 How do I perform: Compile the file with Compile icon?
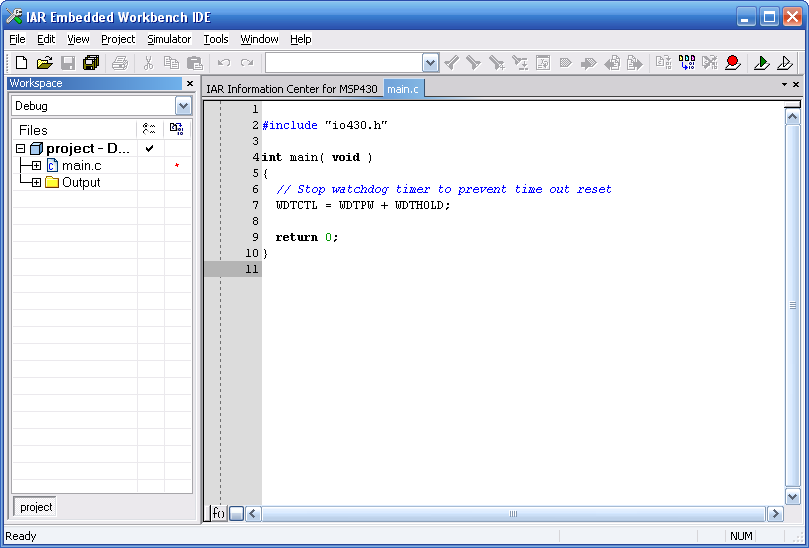[663, 63]
